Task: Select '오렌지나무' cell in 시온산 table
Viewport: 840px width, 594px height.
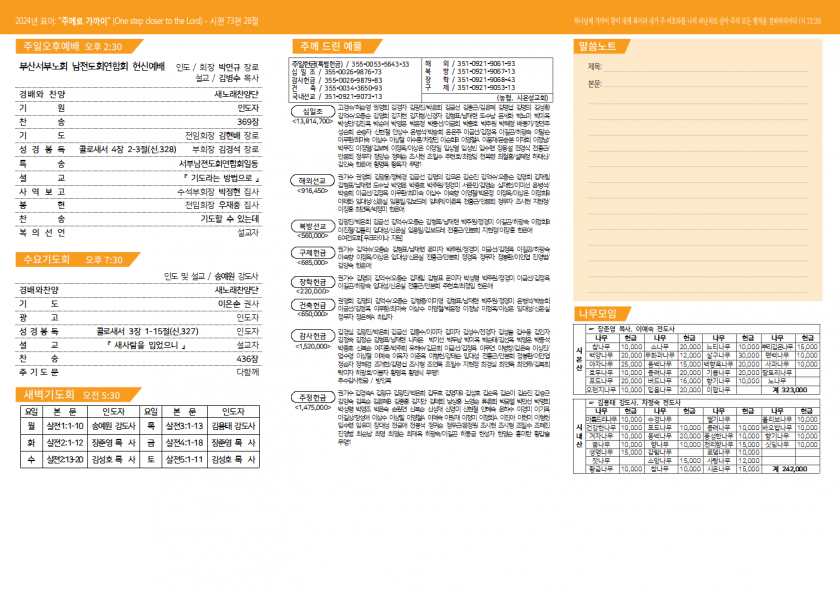Action: 601,390
